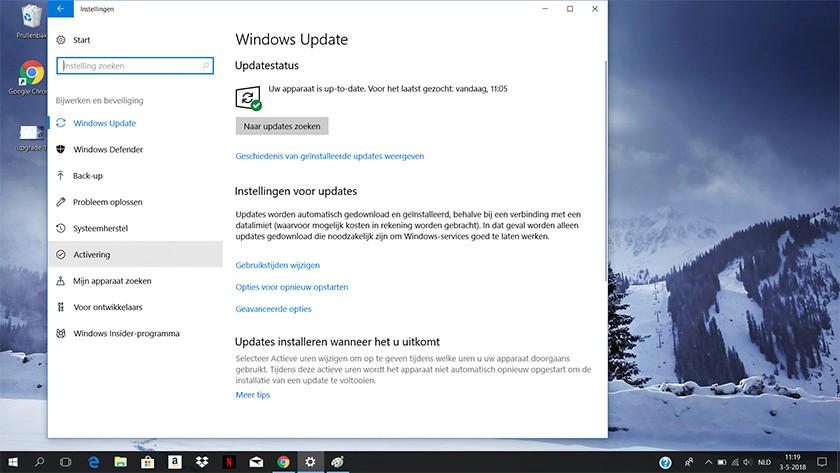Click the Voor ontwikkelaars tools icon

tap(61, 307)
